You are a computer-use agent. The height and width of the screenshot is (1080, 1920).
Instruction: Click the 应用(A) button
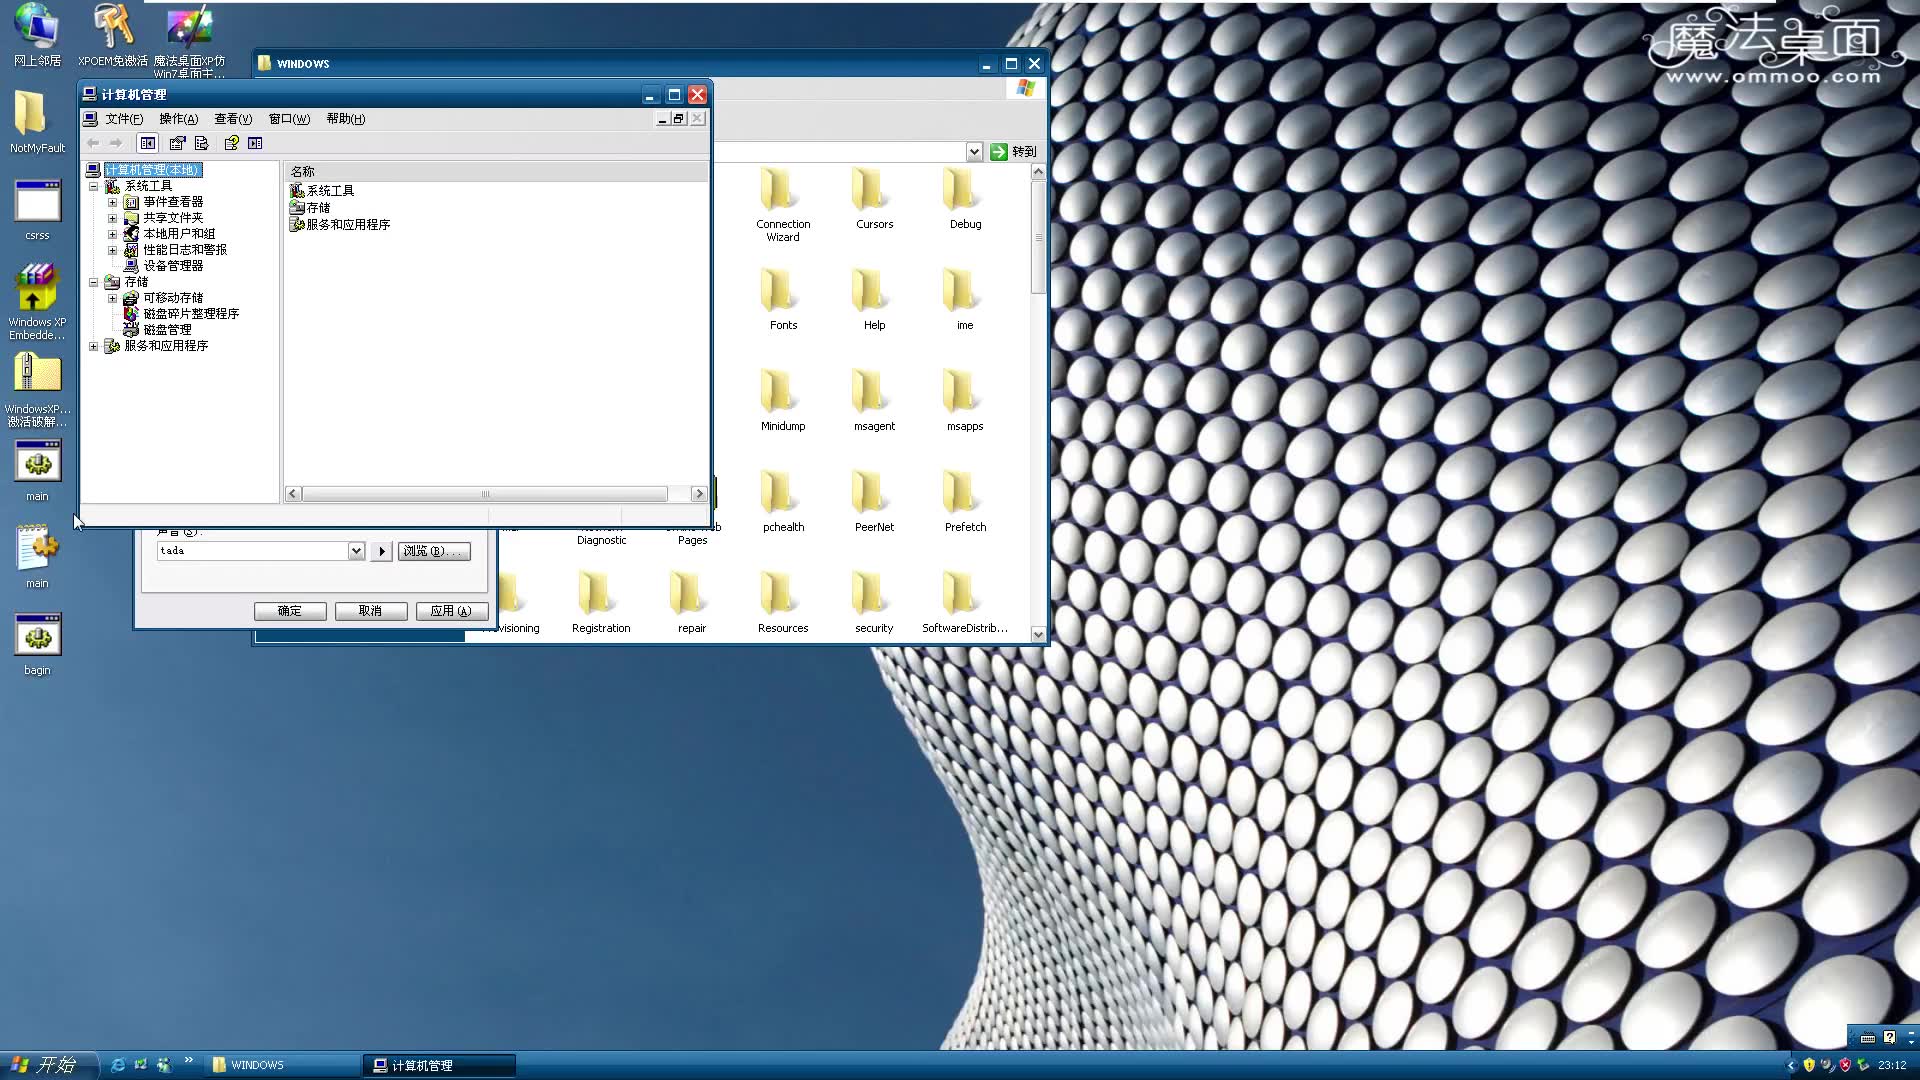point(451,611)
